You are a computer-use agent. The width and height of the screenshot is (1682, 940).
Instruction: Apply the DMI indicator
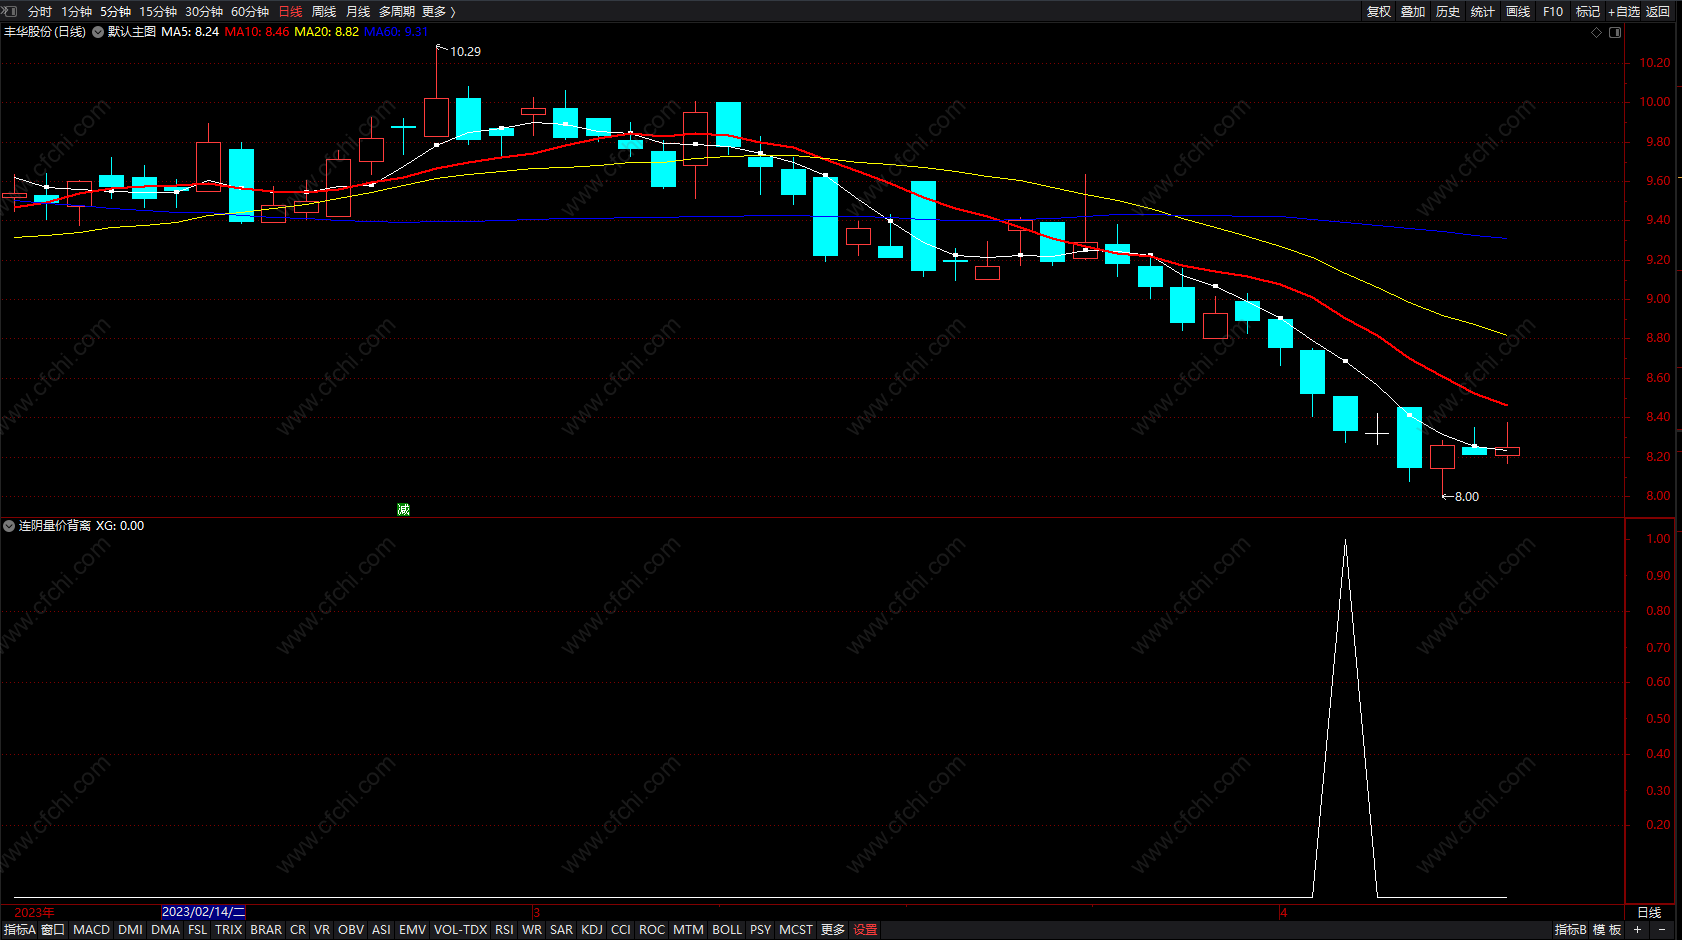point(130,929)
